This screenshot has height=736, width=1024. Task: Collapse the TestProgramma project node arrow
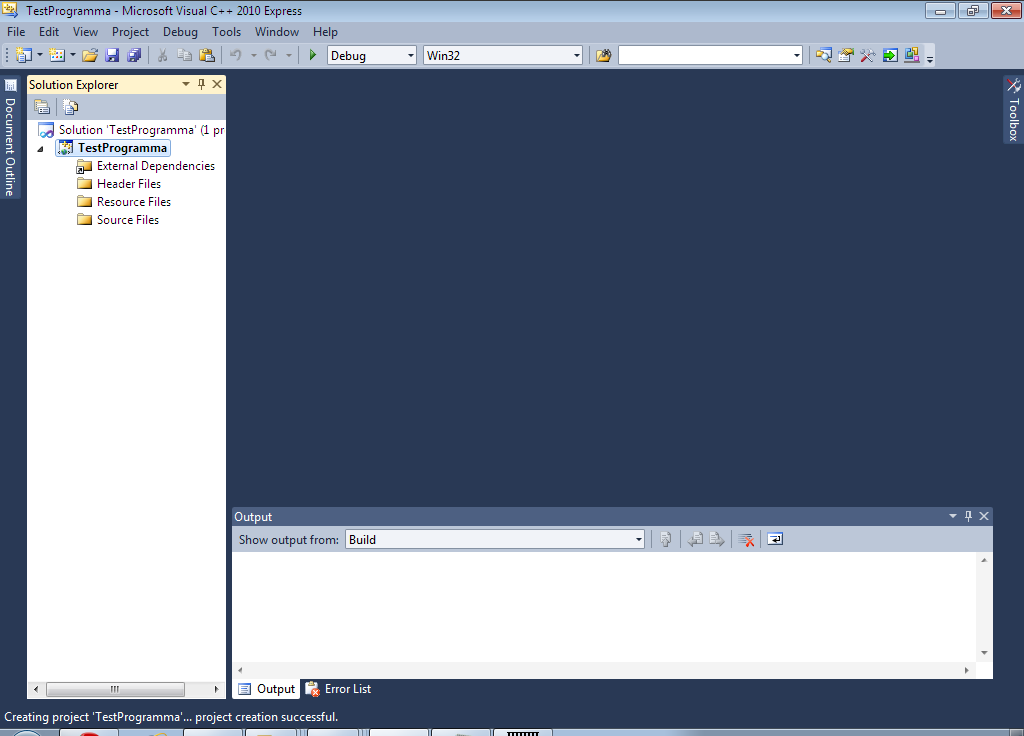[x=40, y=149]
